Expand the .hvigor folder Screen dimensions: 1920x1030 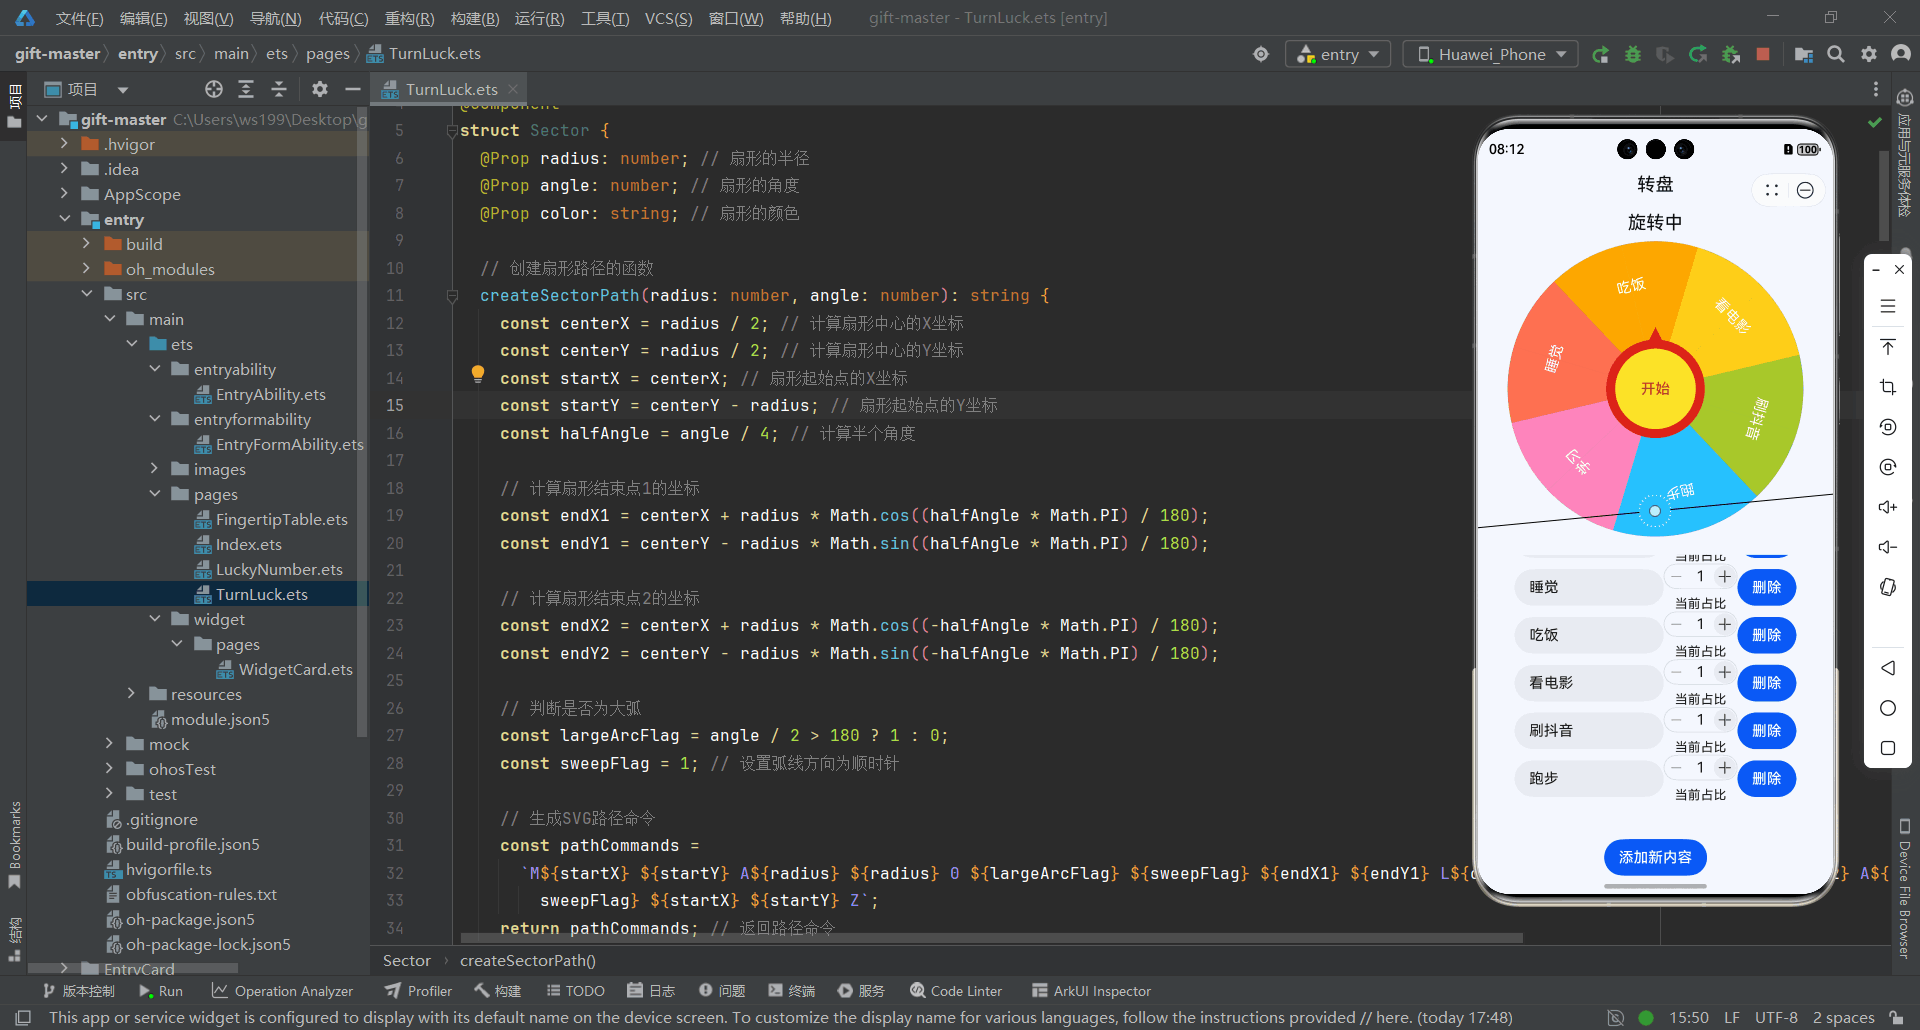point(64,144)
